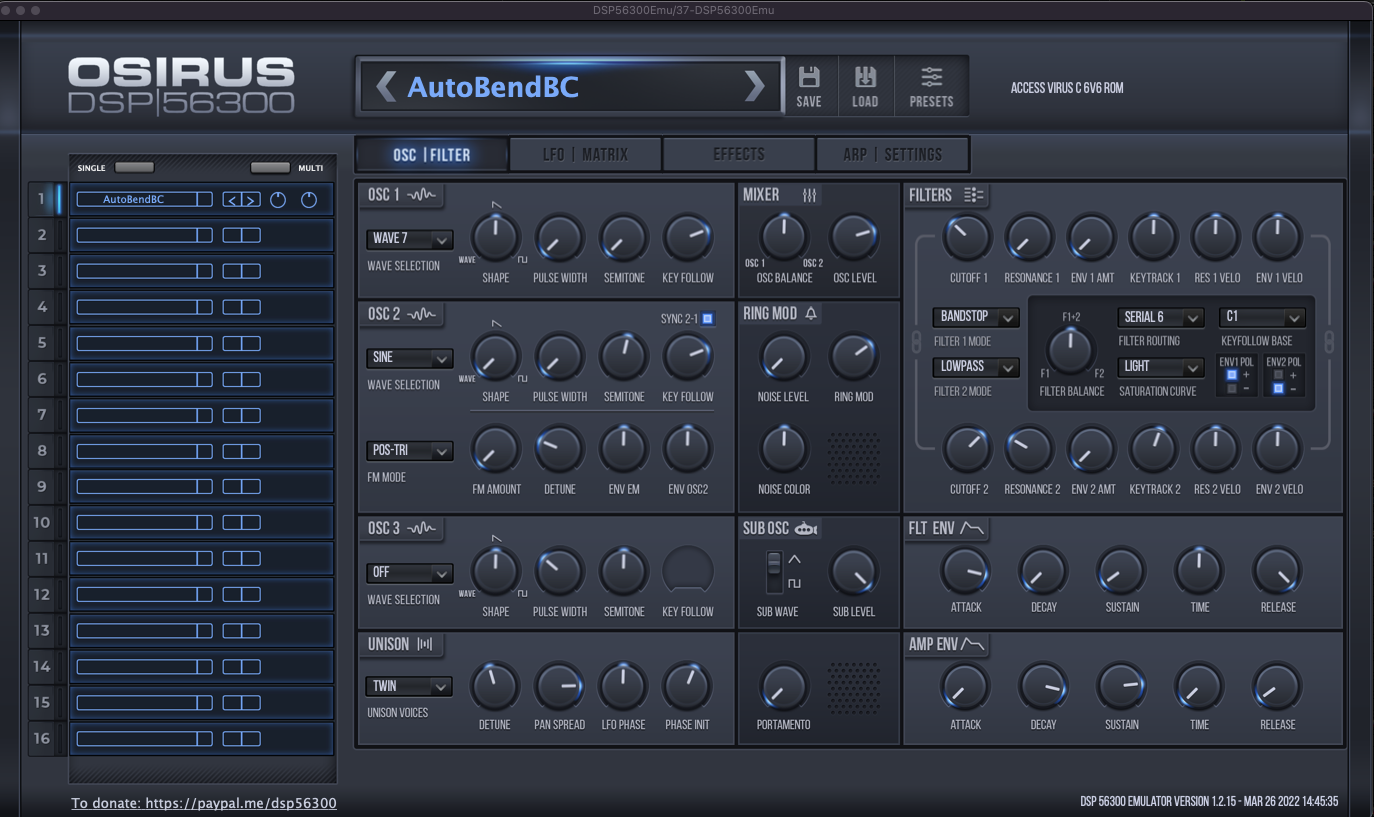Viewport: 1374px width, 817px height.
Task: Select part number 16
Action: click(42, 739)
